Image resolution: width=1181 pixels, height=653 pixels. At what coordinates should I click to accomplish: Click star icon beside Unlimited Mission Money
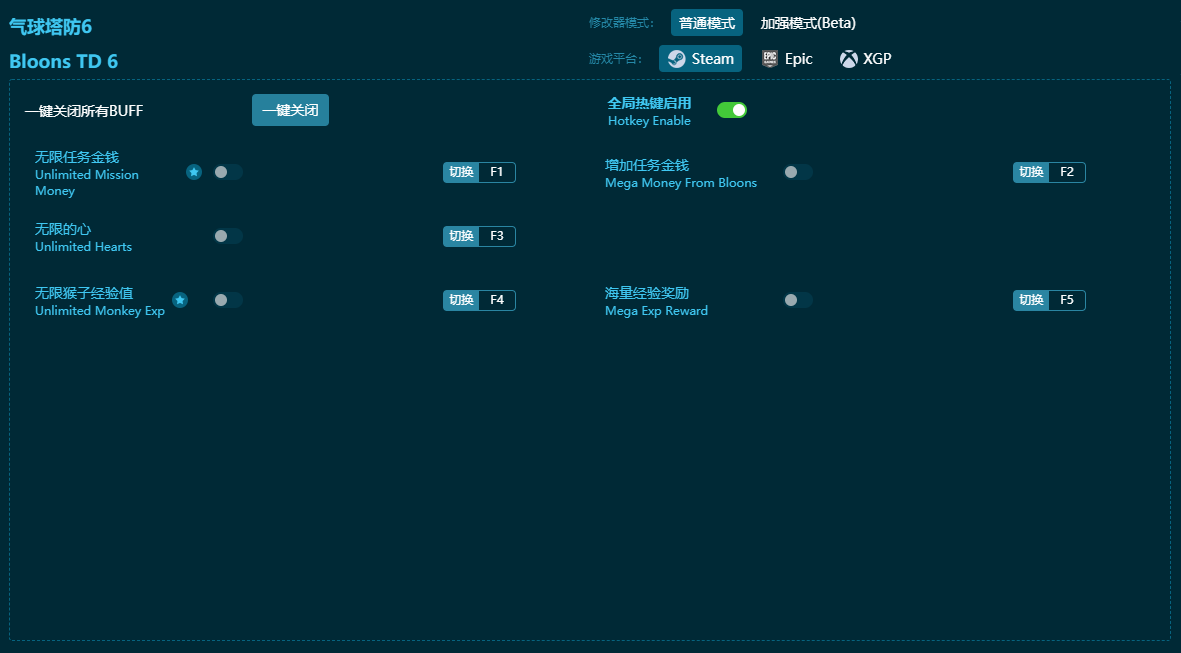click(x=194, y=172)
